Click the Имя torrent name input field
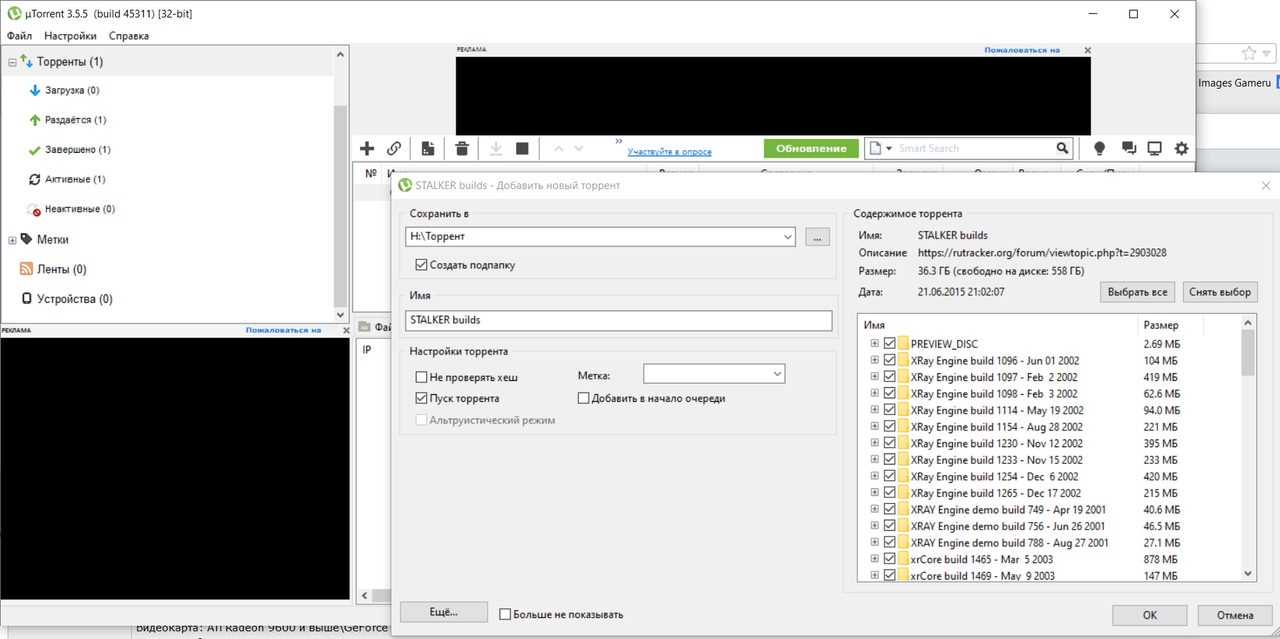1280x639 pixels. pos(620,320)
